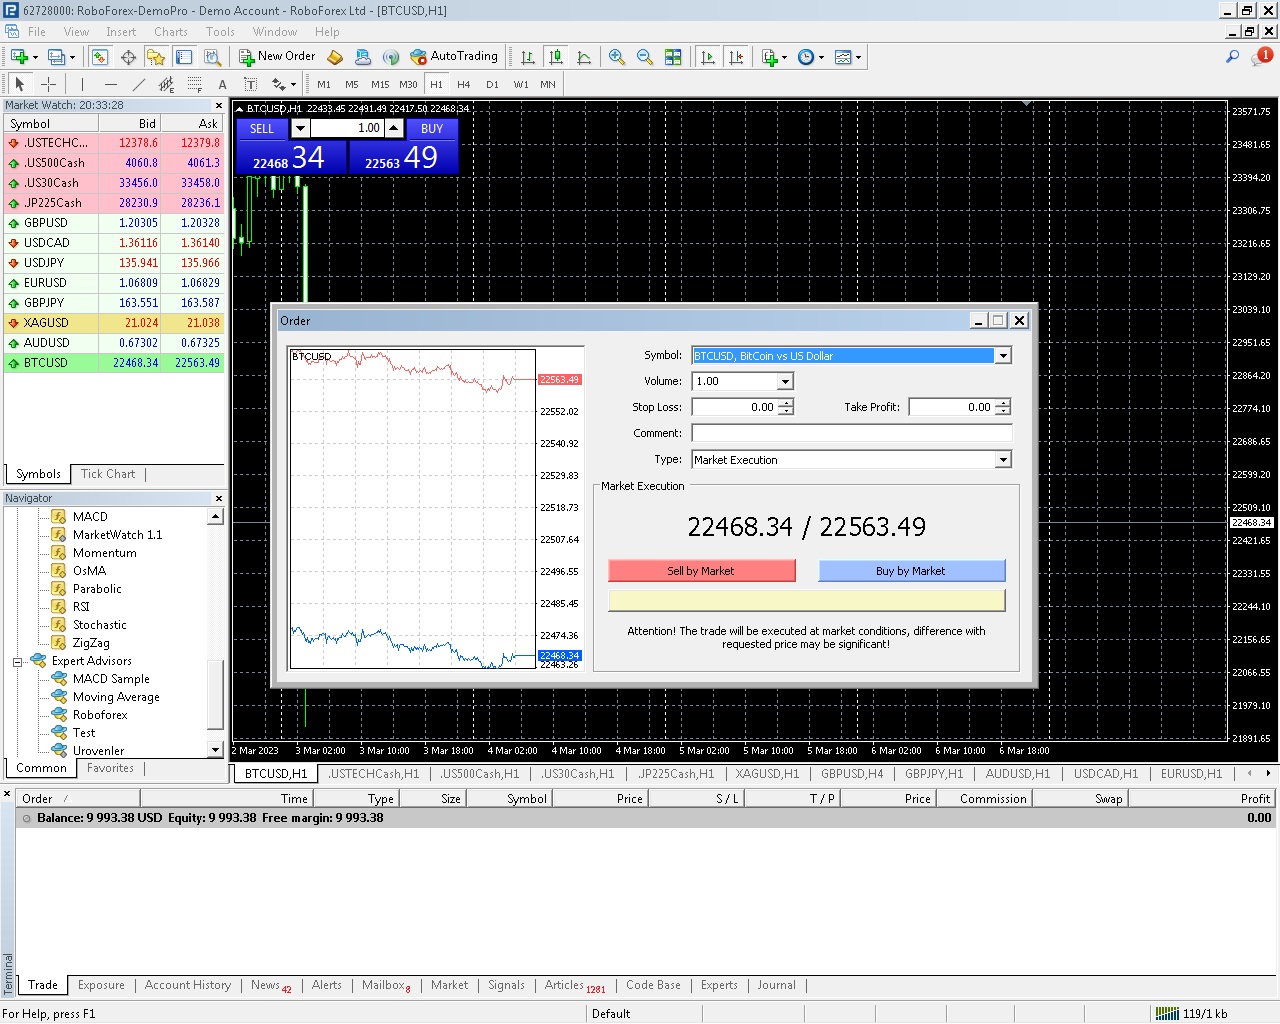
Task: Toggle chart Auto Scroll
Action: pyautogui.click(x=708, y=57)
